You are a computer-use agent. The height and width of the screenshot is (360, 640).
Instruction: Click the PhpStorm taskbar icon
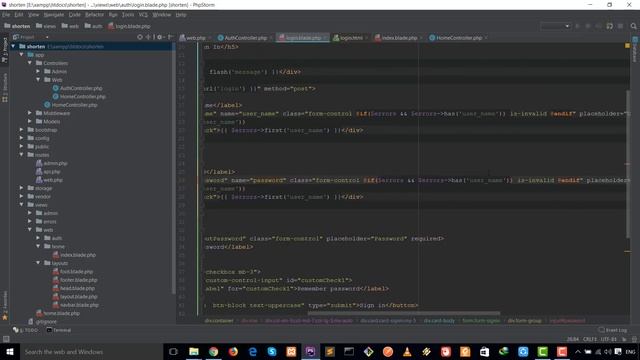pyautogui.click(x=310, y=351)
